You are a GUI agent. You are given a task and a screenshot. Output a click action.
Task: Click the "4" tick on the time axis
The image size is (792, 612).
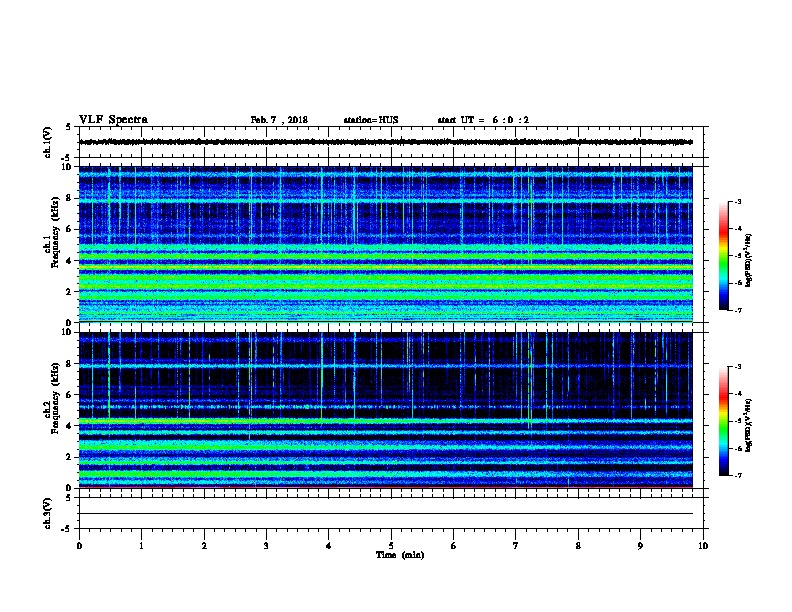click(x=329, y=546)
